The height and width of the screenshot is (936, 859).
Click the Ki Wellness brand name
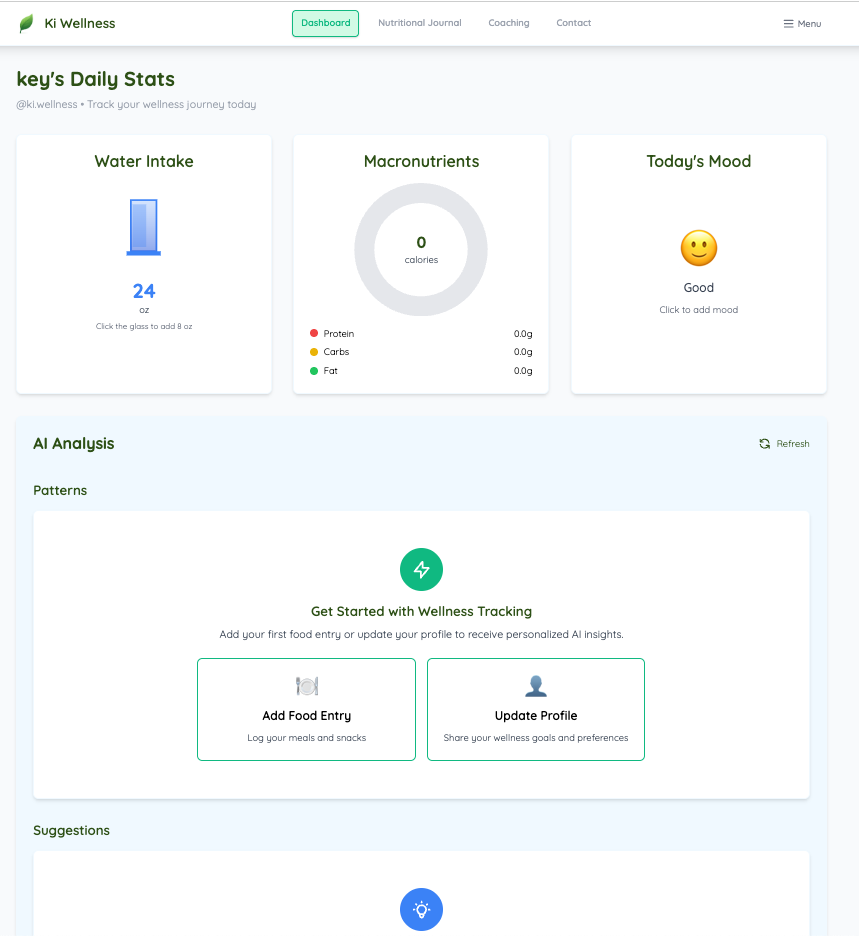click(80, 23)
